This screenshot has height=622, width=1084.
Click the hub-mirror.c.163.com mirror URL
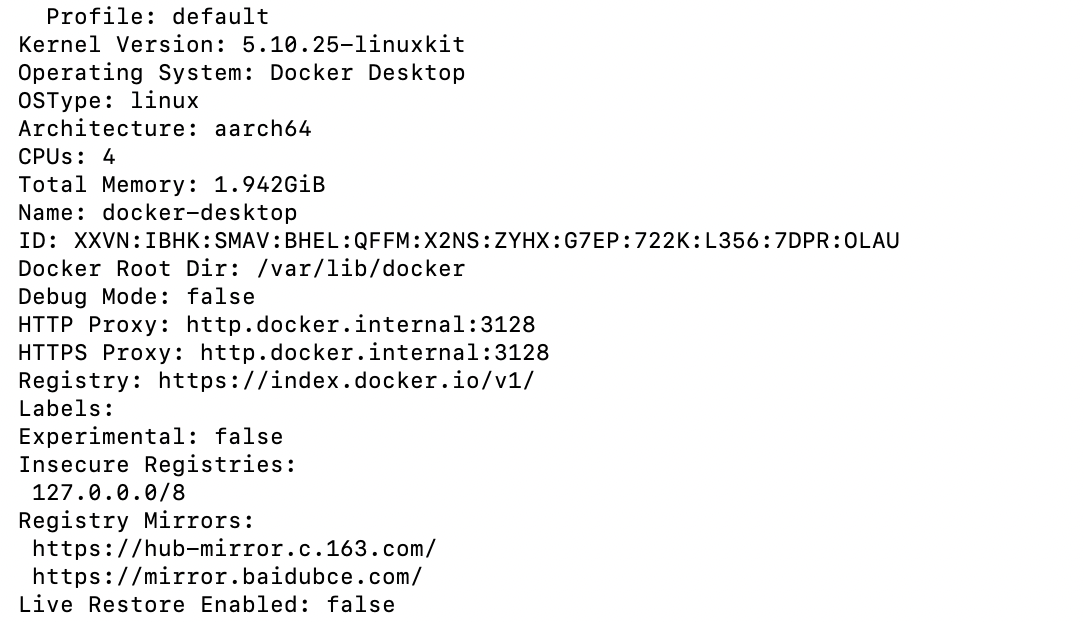tap(234, 549)
